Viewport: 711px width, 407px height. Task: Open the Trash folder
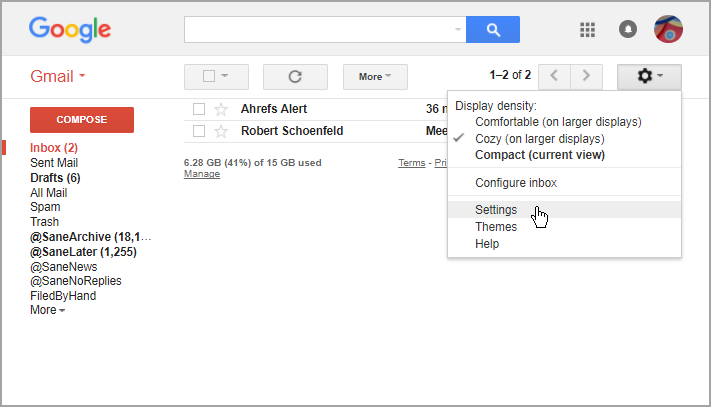pos(44,222)
